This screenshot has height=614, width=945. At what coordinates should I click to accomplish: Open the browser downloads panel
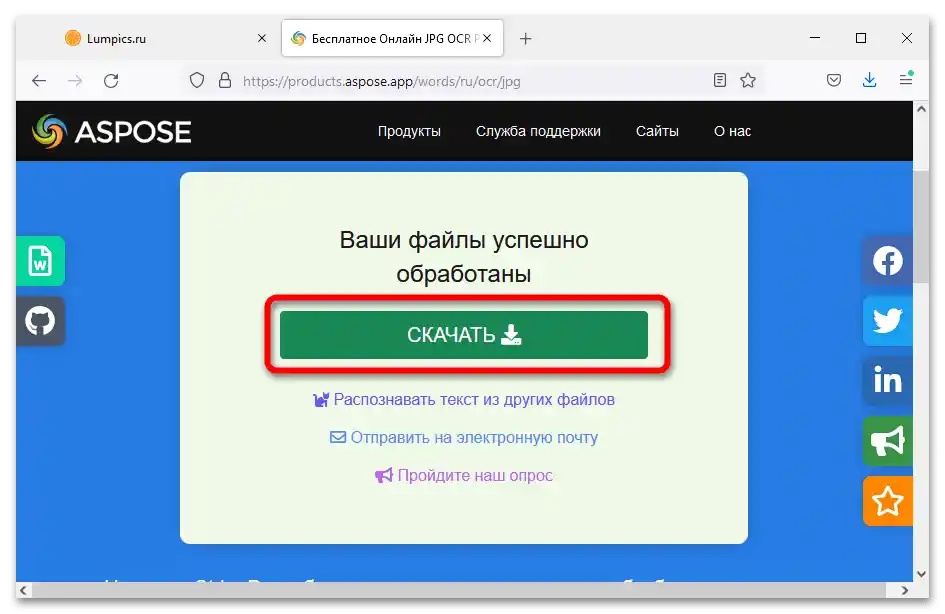[x=870, y=80]
